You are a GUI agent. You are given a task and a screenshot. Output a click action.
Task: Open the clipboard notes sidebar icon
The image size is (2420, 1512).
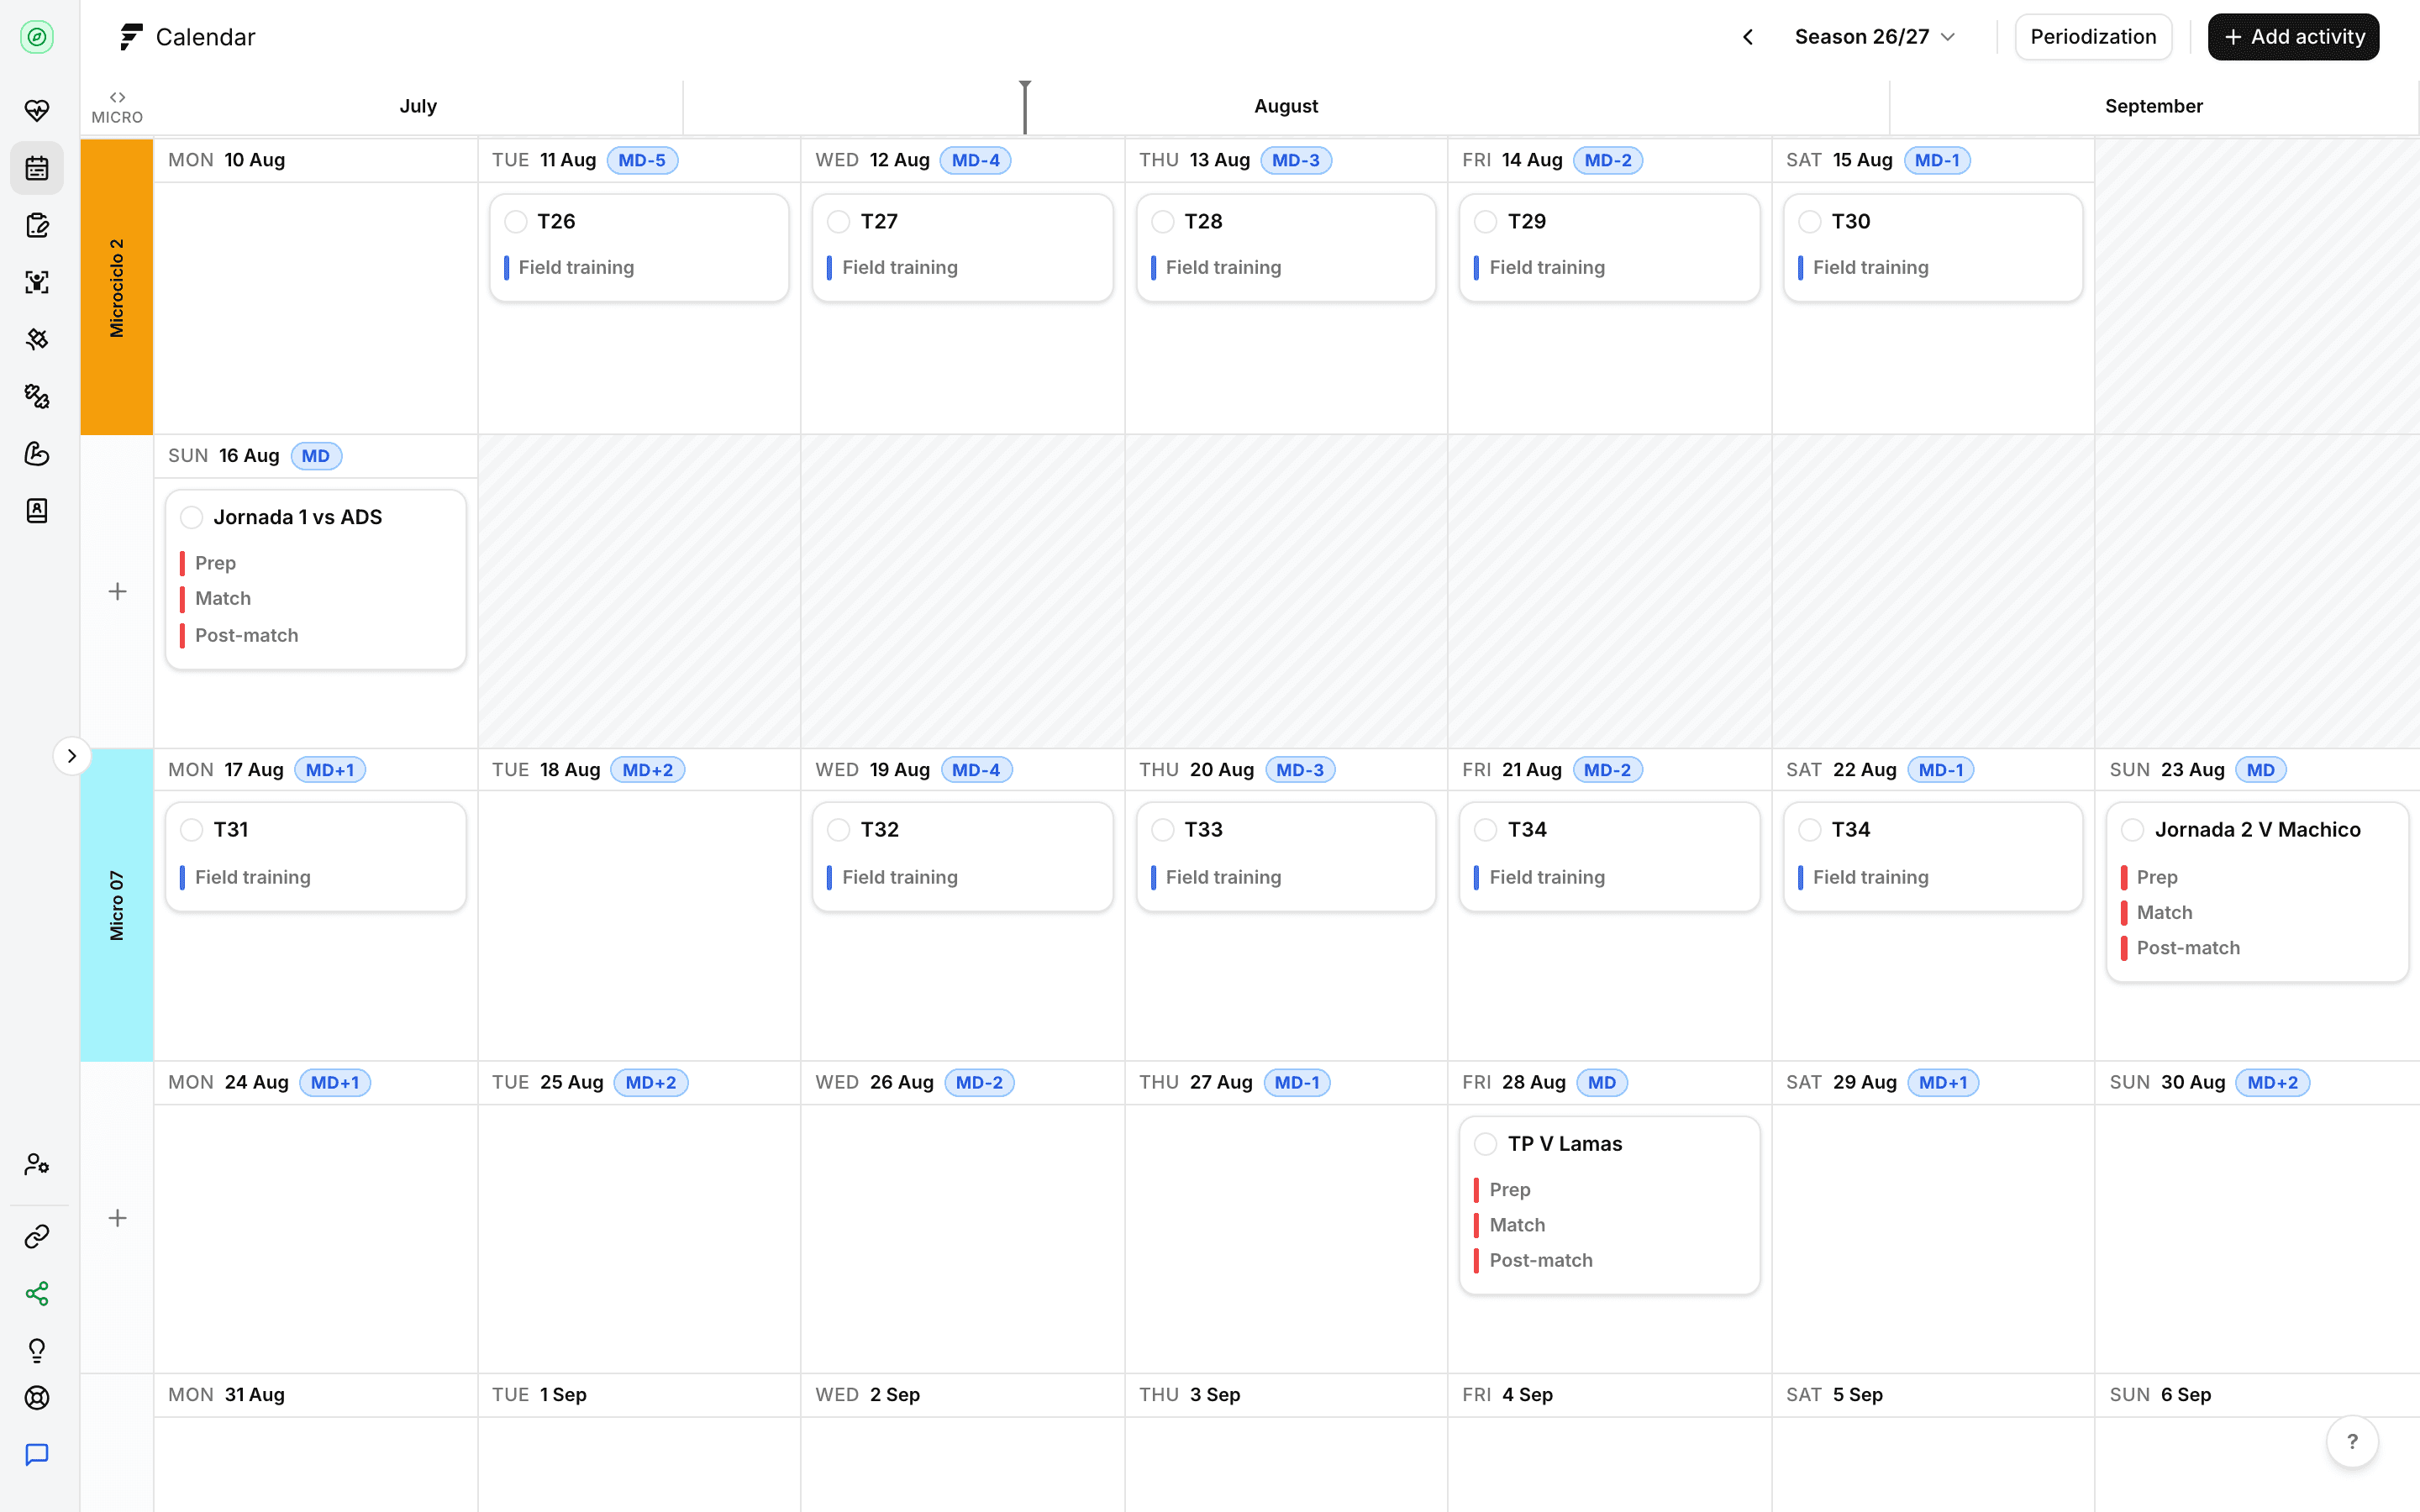pos(37,225)
